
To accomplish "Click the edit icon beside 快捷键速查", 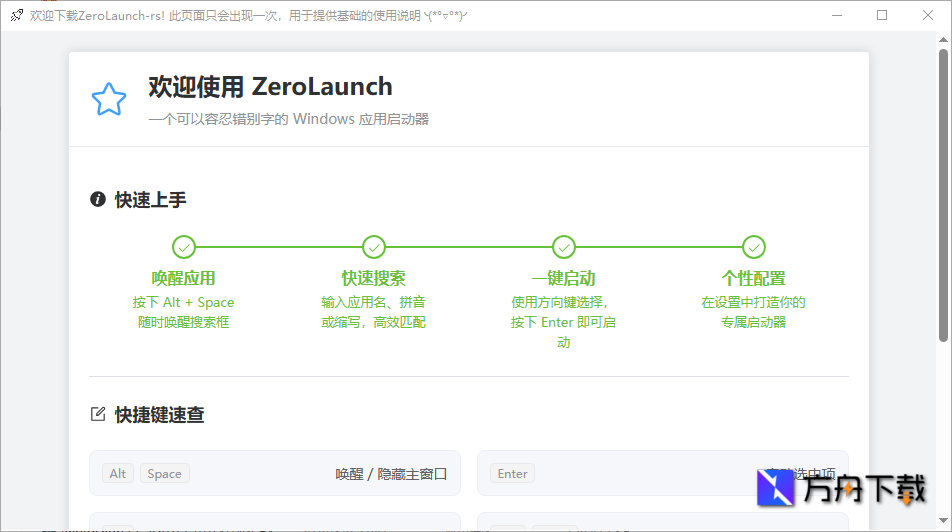I will pos(98,414).
